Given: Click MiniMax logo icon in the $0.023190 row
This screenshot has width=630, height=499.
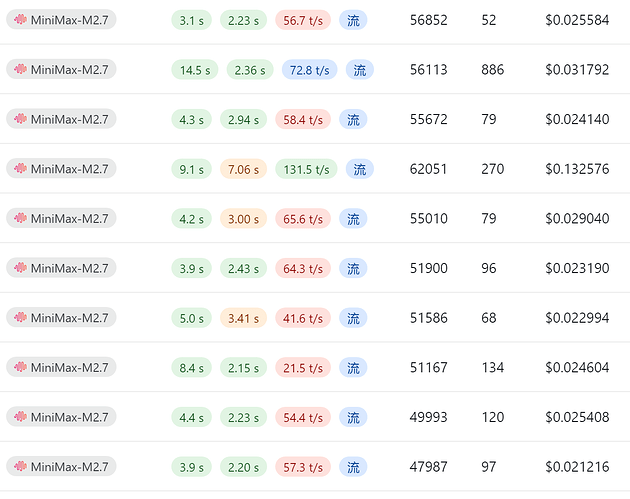Looking at the screenshot, I should coord(20,268).
